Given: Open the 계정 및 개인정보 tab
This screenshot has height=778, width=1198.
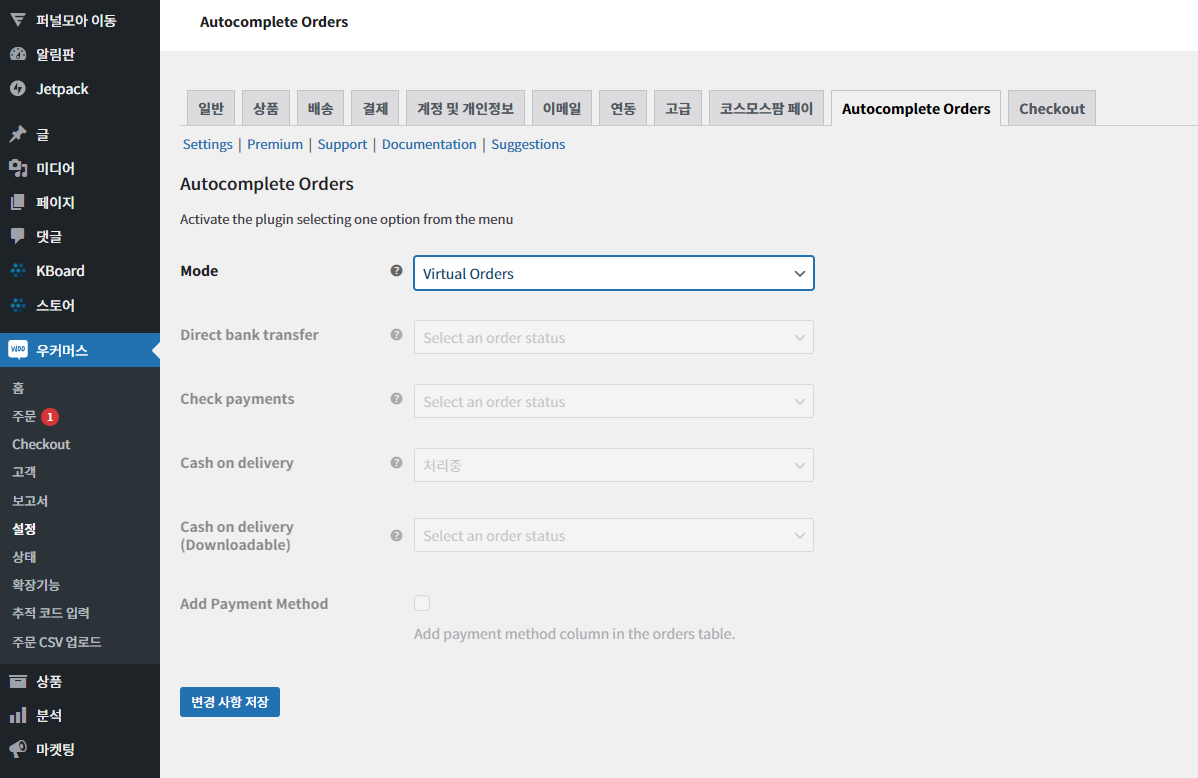Looking at the screenshot, I should click(x=465, y=108).
